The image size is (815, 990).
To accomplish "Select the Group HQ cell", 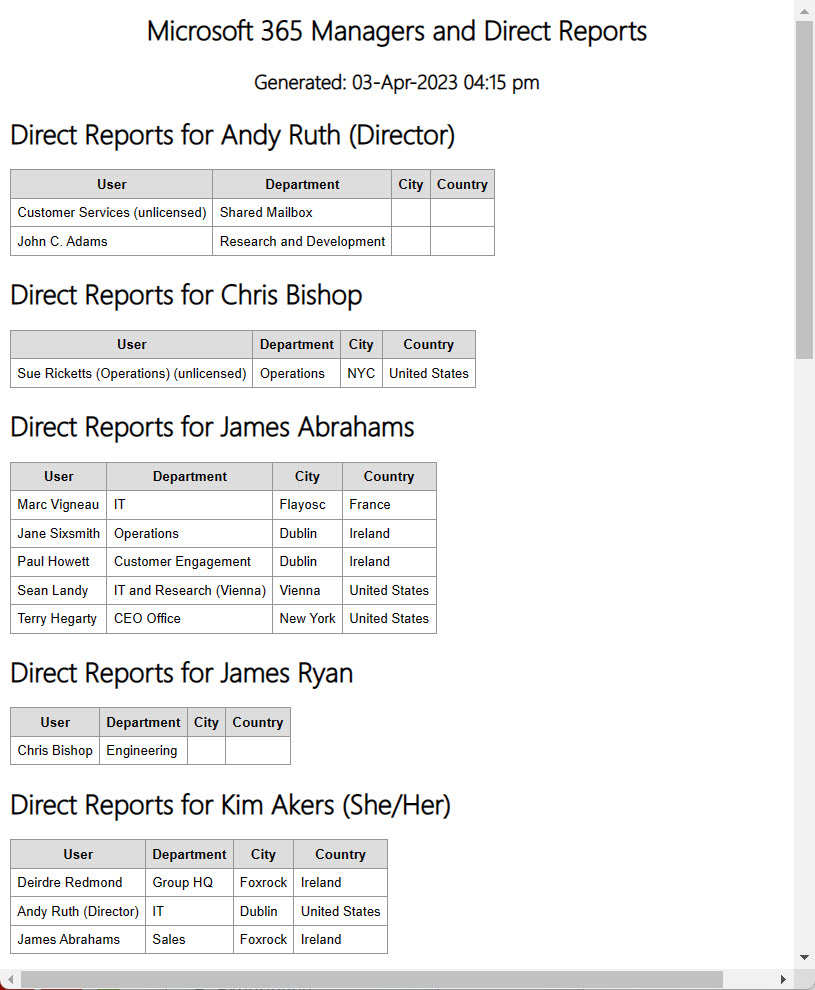I will click(189, 883).
